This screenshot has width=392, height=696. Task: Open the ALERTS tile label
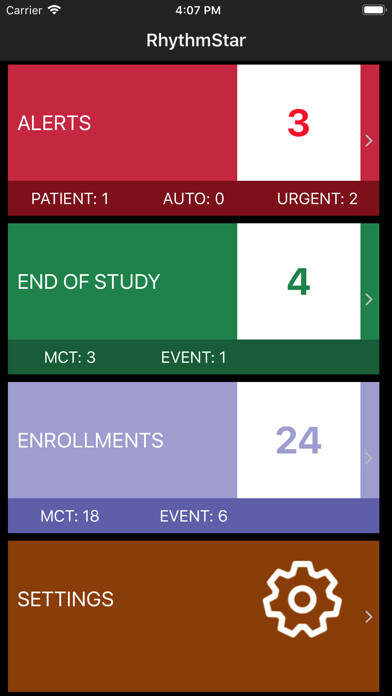tap(54, 123)
